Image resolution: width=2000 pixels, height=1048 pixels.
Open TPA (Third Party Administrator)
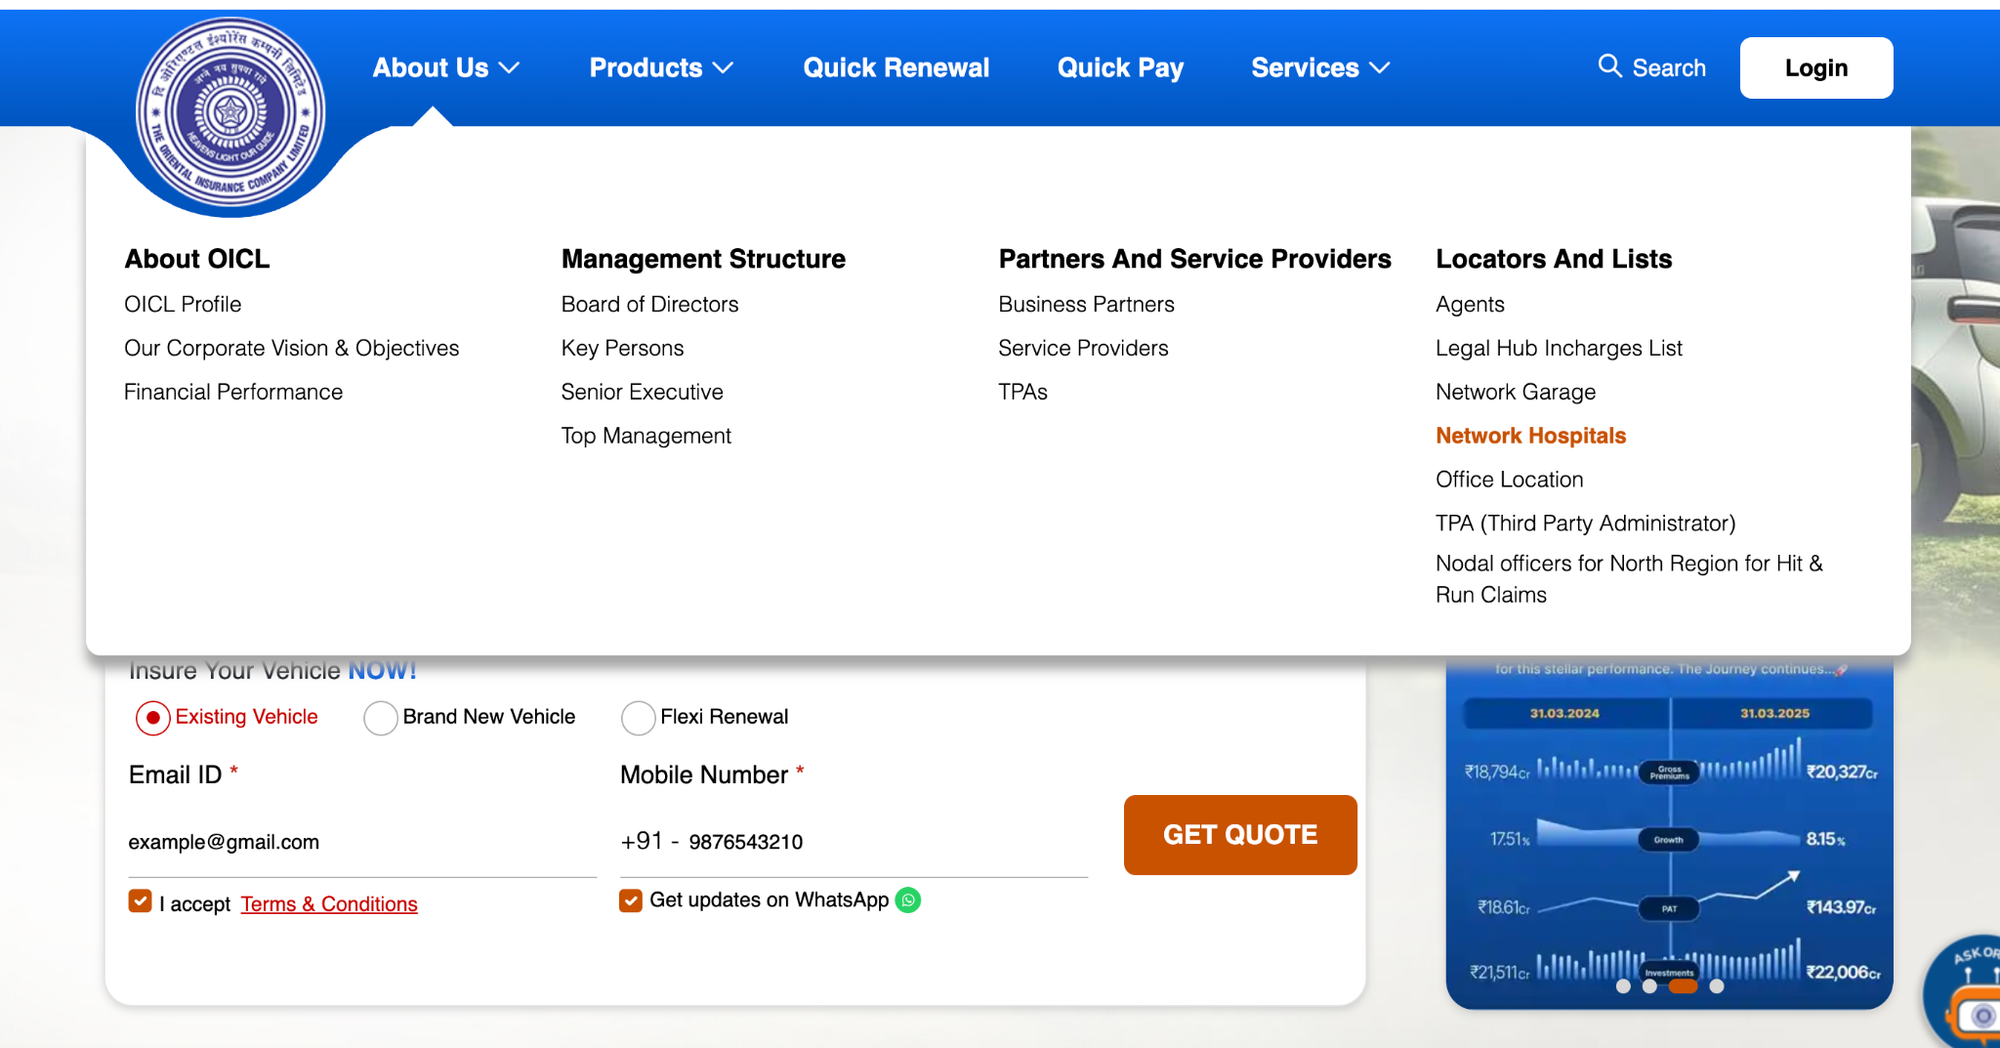(x=1586, y=524)
